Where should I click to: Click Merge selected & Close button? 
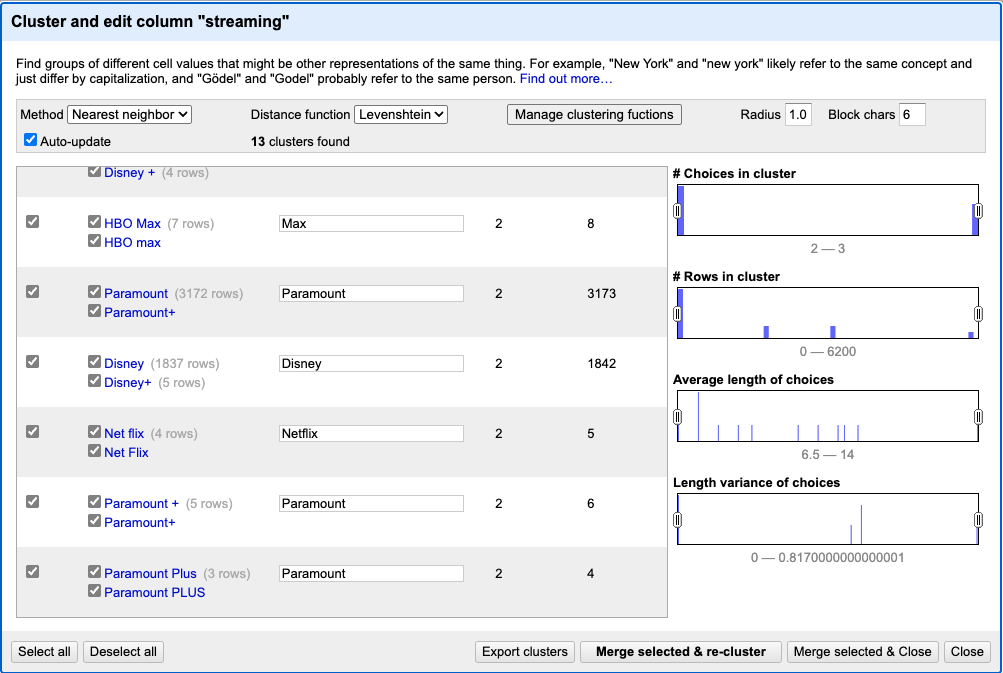coord(862,652)
